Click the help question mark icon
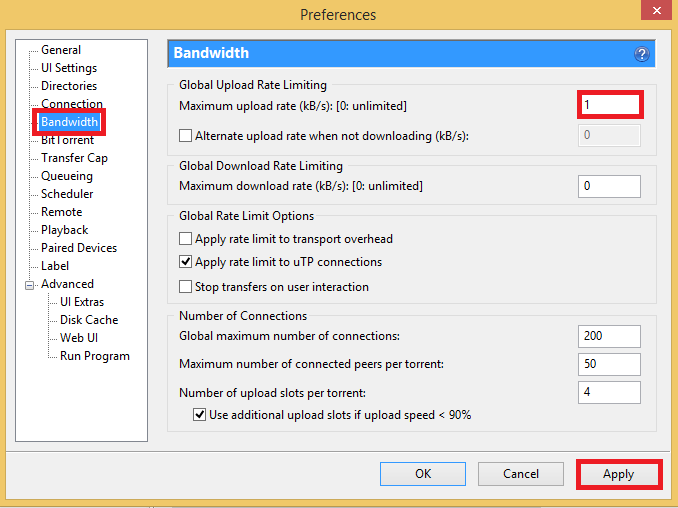 point(642,54)
